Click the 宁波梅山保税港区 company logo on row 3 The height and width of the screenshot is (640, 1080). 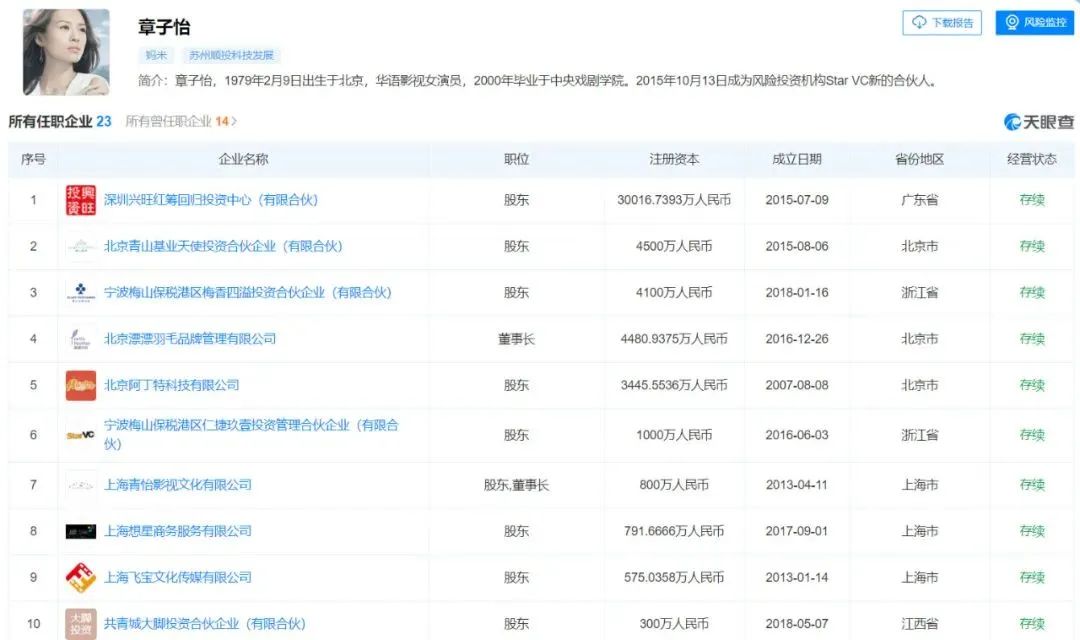tap(81, 293)
